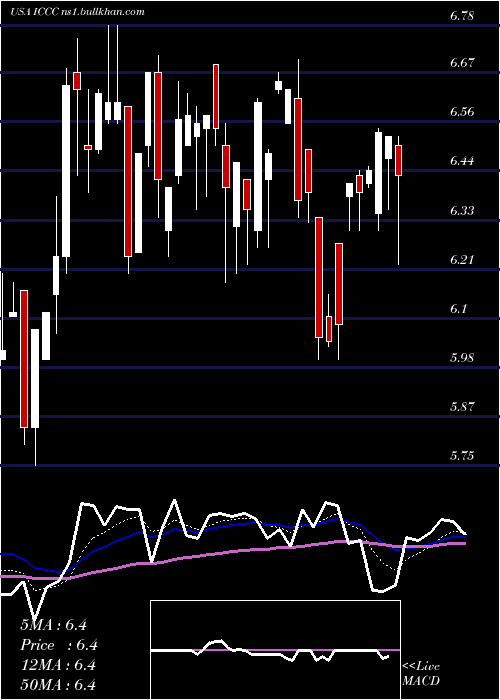Click the 6.67 price axis label

[461, 62]
